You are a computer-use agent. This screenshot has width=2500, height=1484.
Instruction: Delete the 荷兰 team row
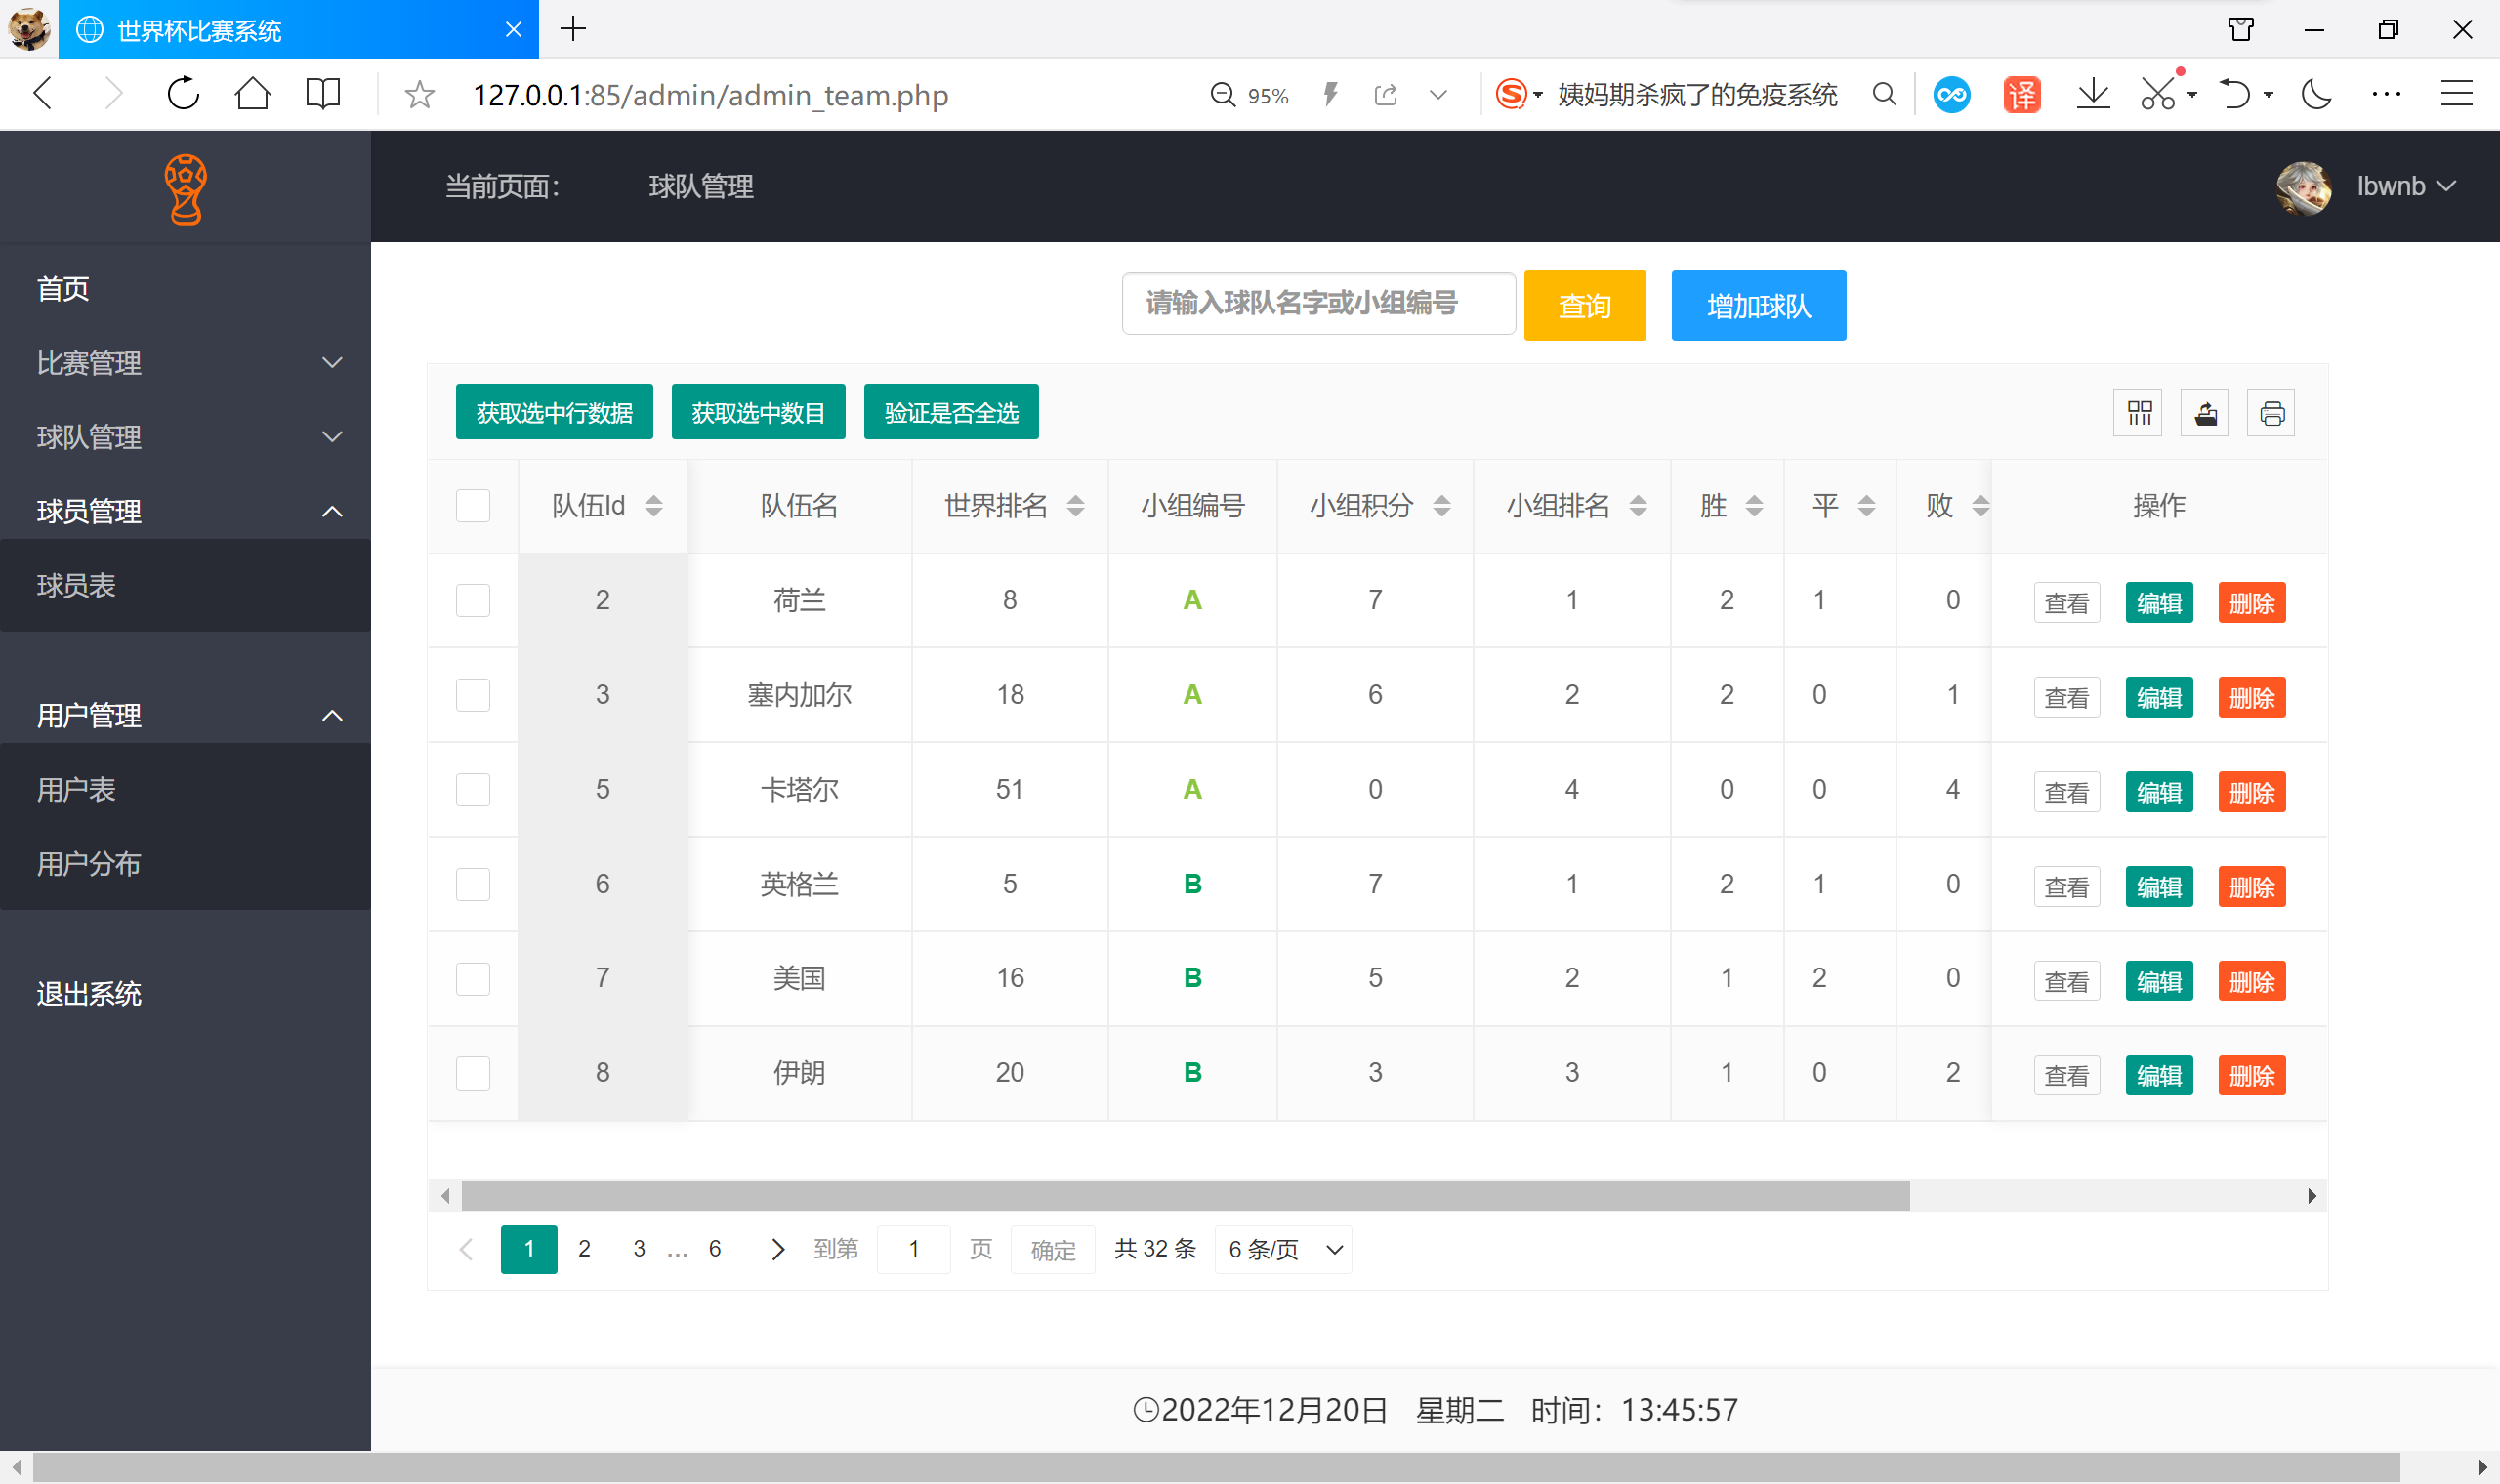click(2252, 603)
